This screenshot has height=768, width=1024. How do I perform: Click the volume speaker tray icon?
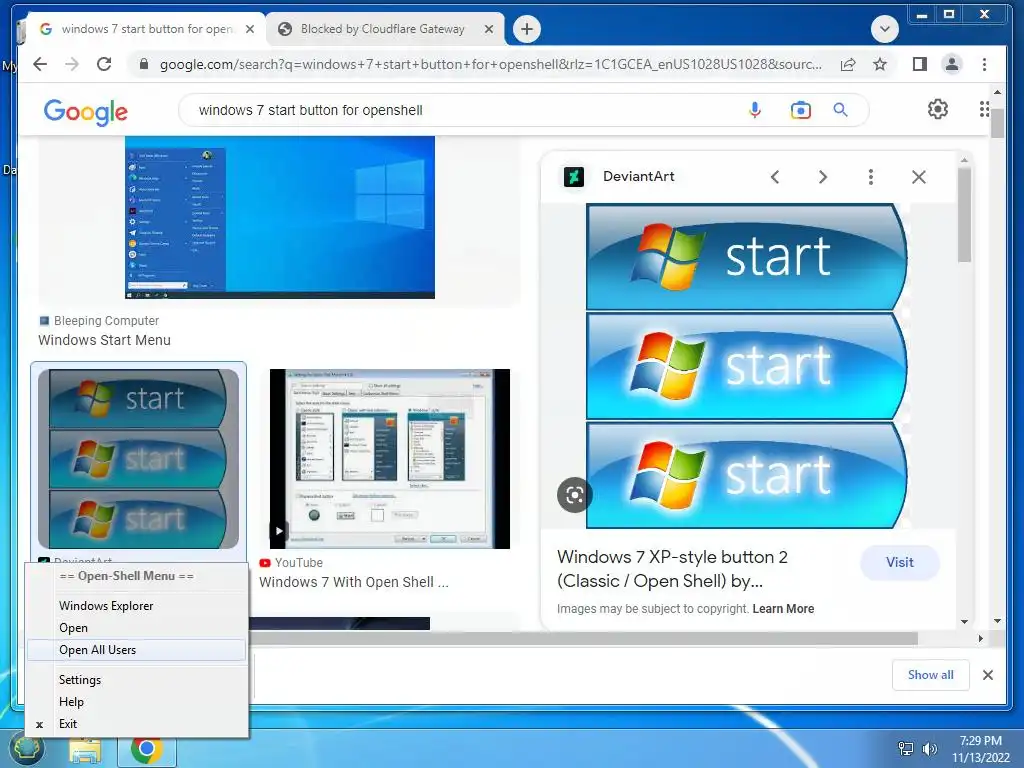click(929, 749)
